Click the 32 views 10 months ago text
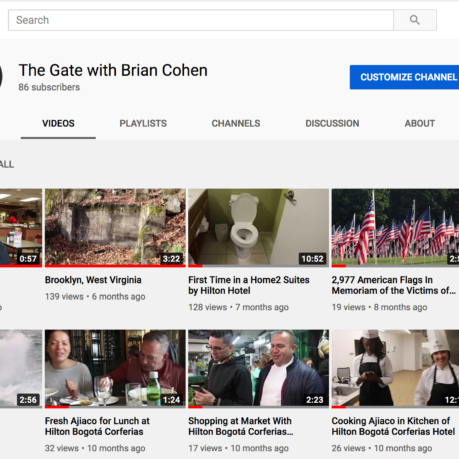Image resolution: width=459 pixels, height=459 pixels. tap(95, 448)
